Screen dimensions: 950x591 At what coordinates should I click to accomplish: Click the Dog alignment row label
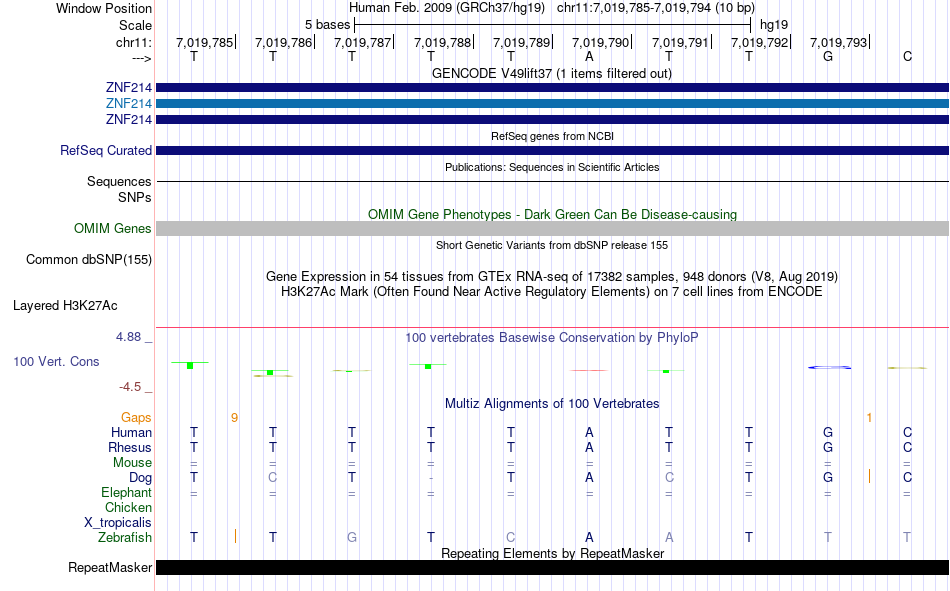pyautogui.click(x=140, y=478)
